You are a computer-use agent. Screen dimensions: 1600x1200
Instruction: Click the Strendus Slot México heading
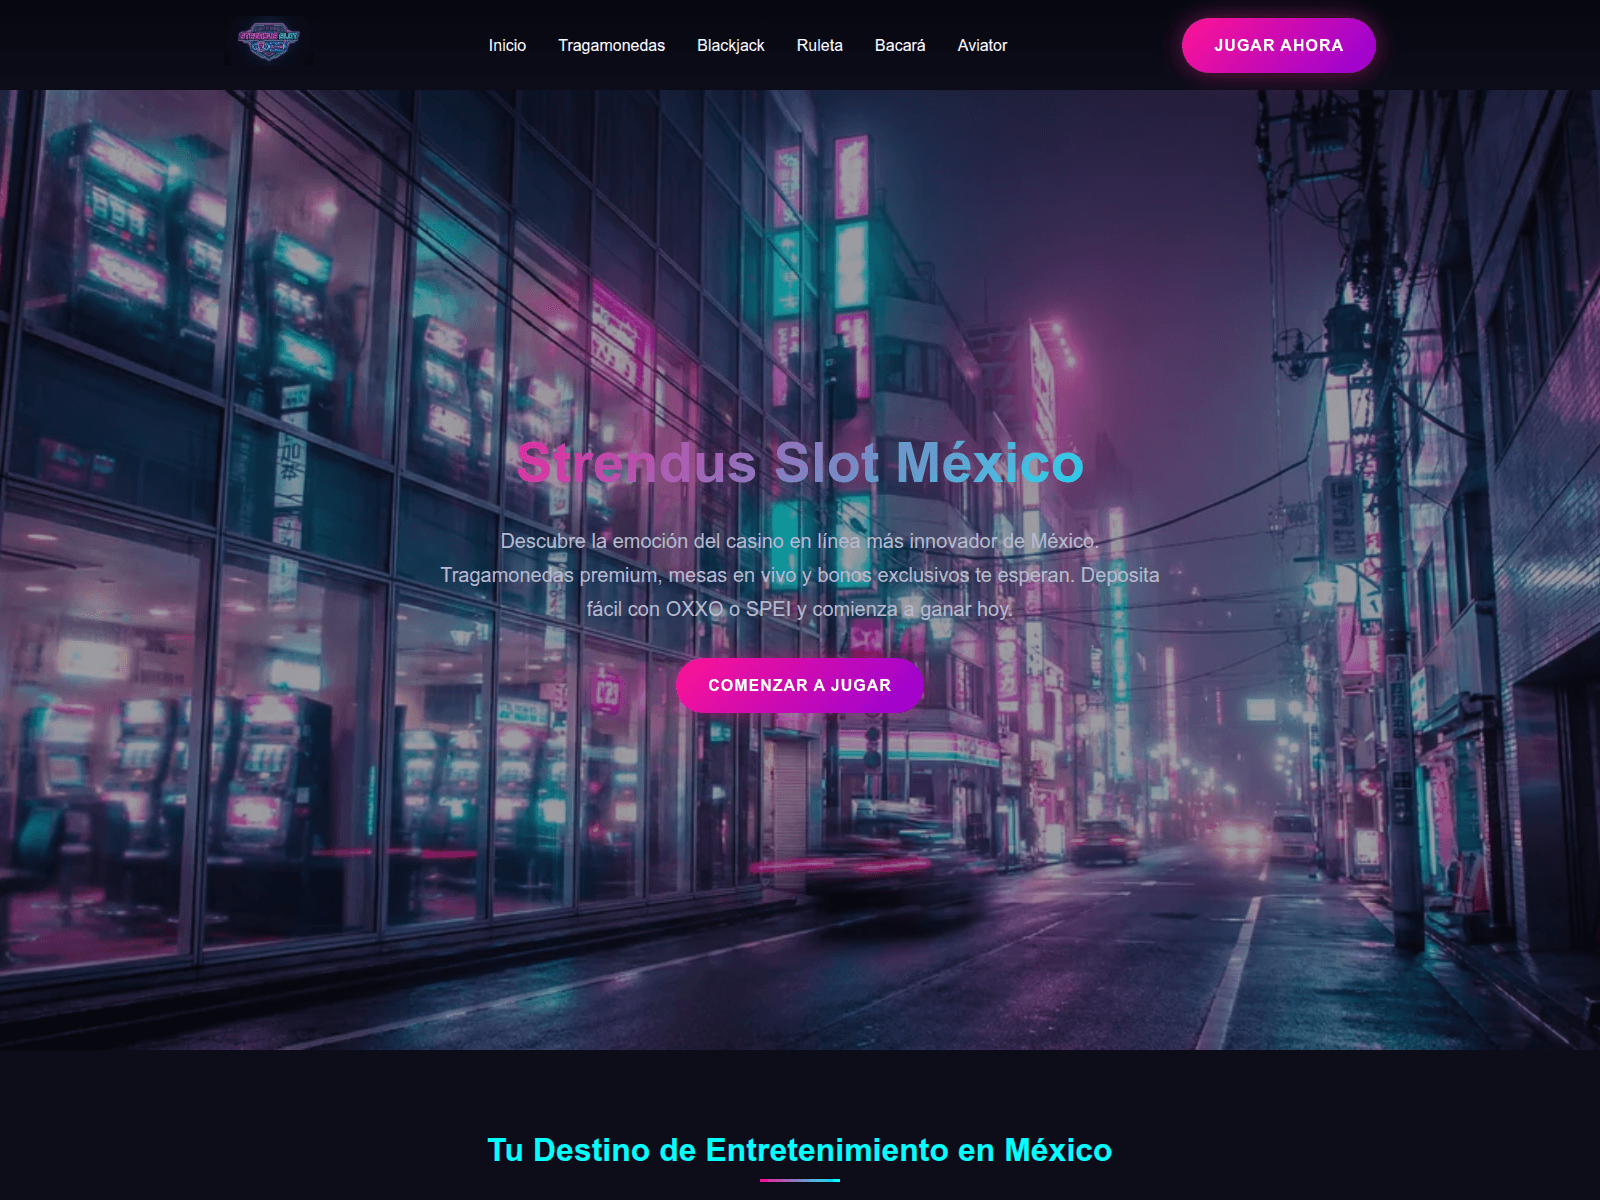click(800, 463)
